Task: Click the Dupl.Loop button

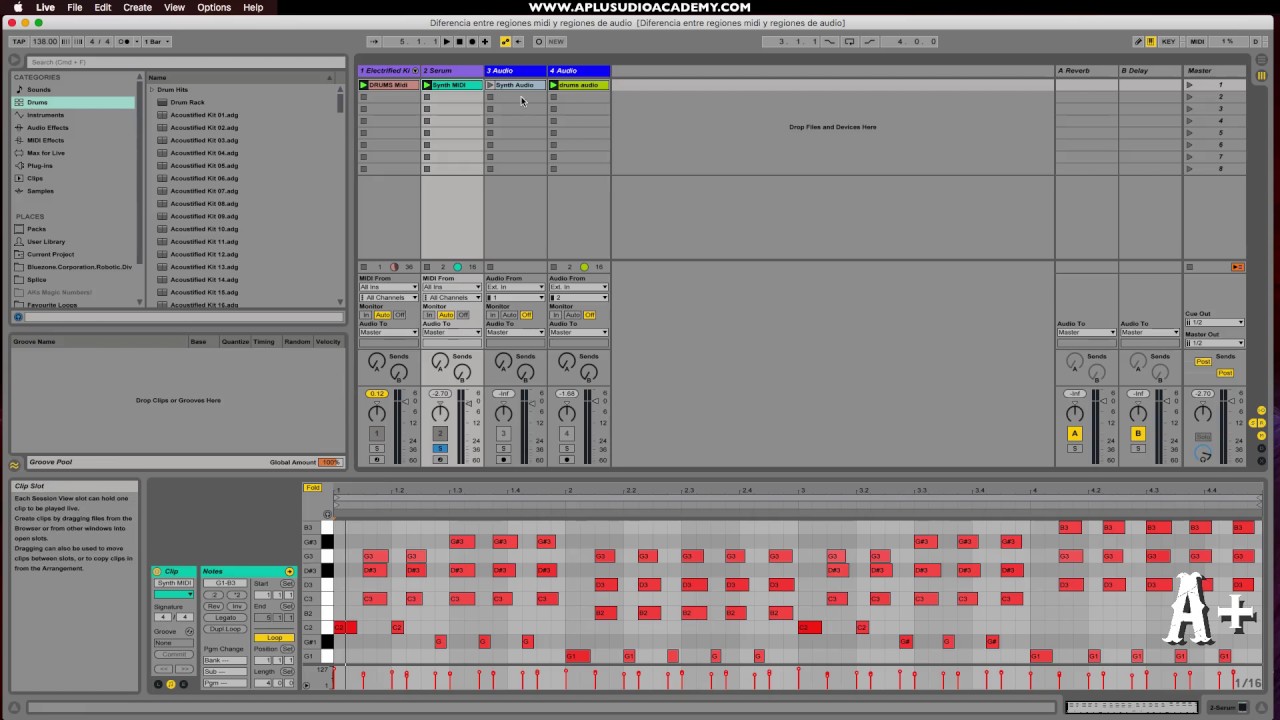Action: [x=225, y=629]
